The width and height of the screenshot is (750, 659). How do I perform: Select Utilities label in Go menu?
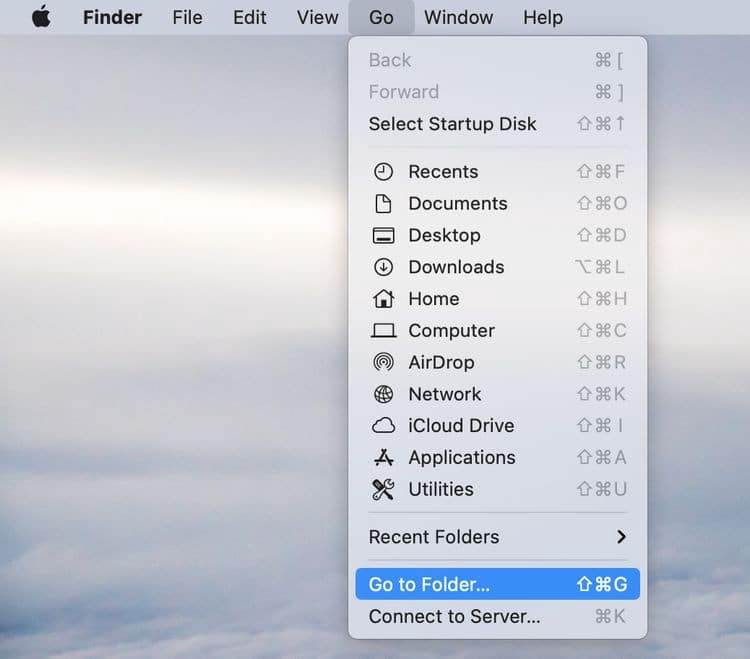(x=441, y=489)
